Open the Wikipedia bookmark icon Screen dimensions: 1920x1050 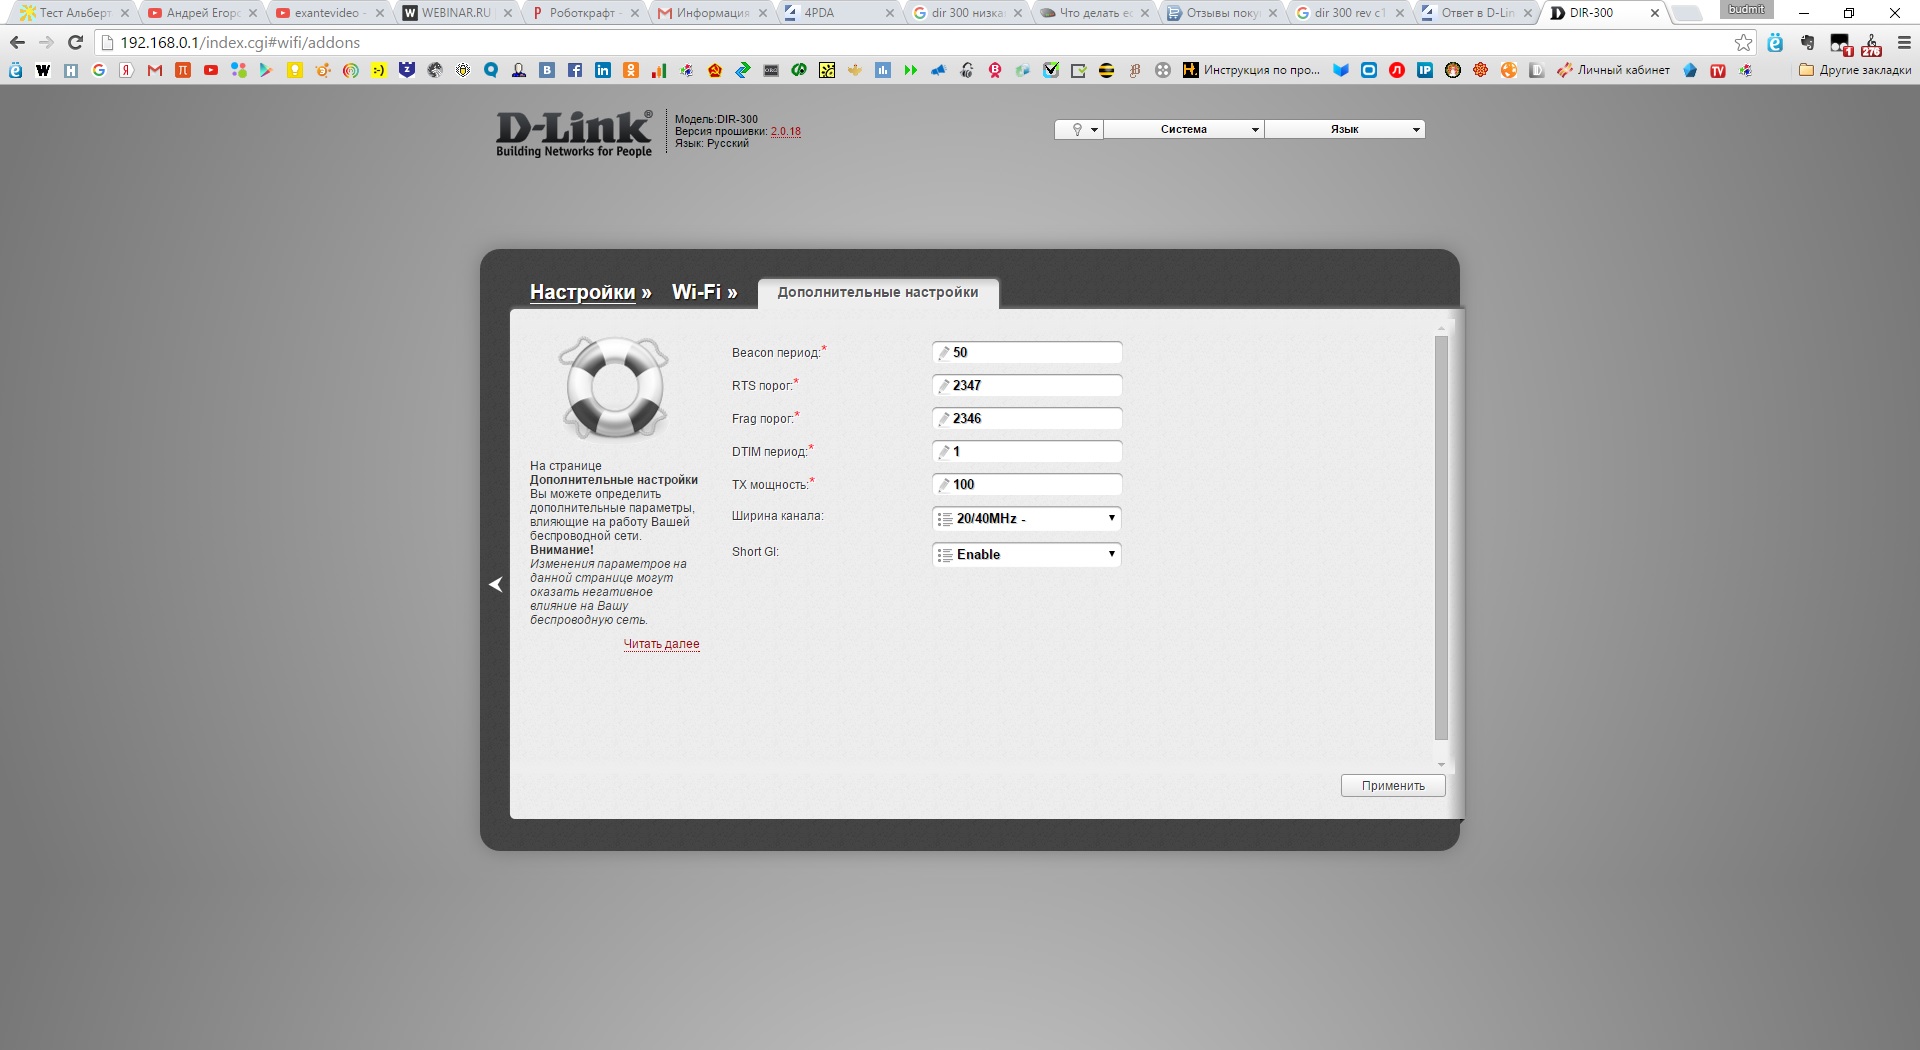tap(43, 70)
